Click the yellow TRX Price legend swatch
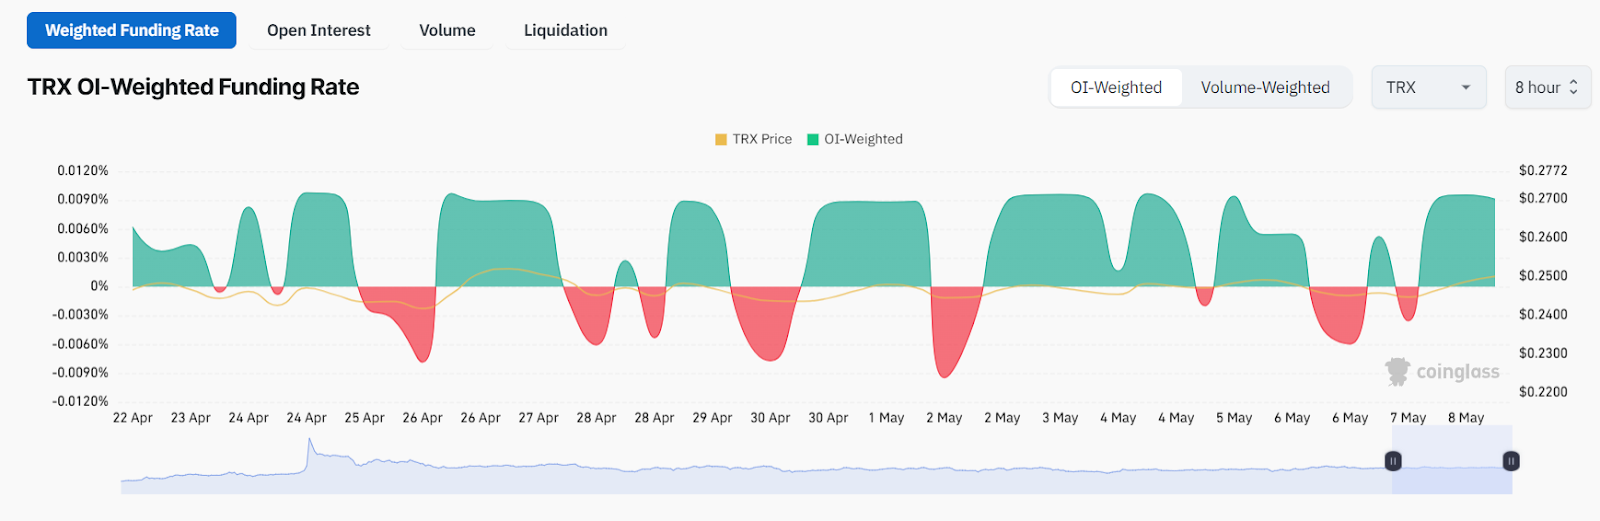Image resolution: width=1600 pixels, height=521 pixels. (721, 139)
